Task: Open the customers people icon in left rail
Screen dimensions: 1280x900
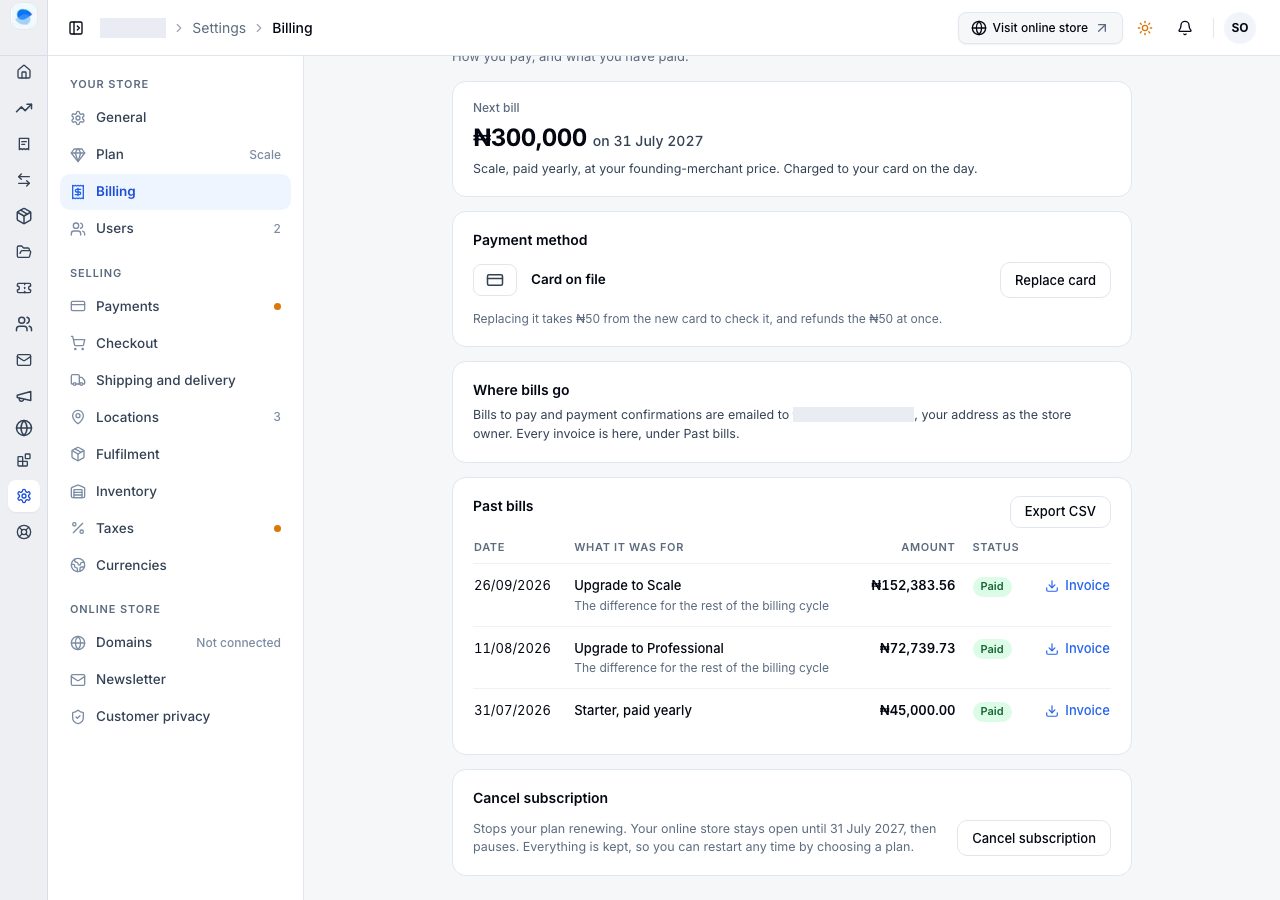Action: tap(24, 324)
